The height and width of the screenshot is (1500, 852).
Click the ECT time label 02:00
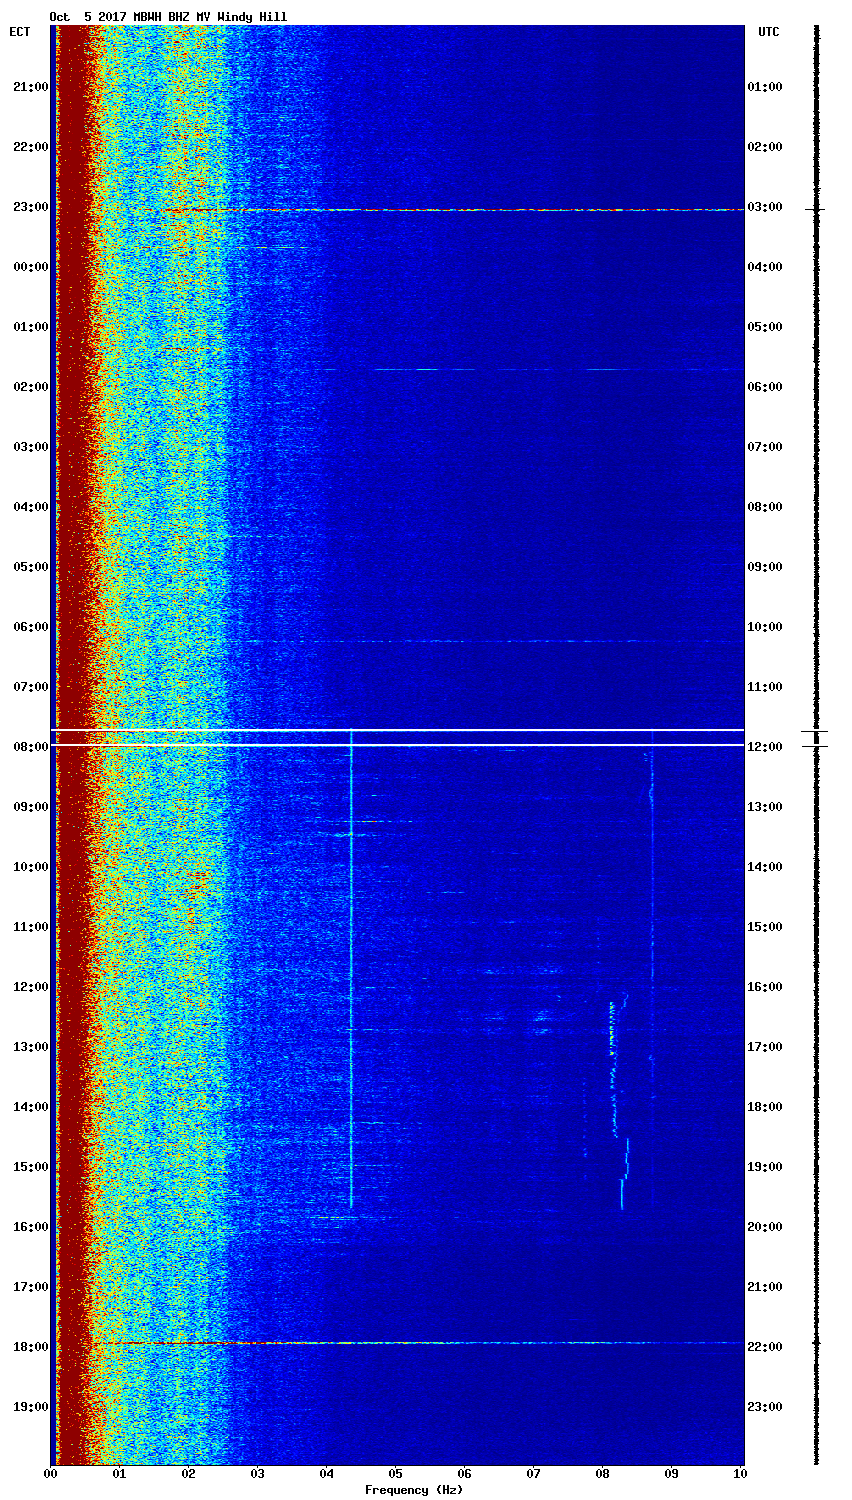click(31, 387)
